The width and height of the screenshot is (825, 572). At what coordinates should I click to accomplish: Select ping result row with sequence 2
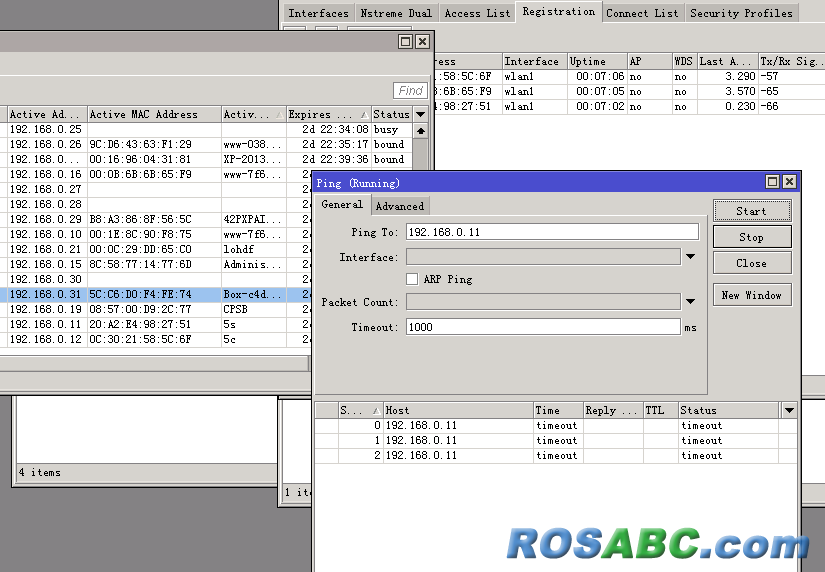556,455
